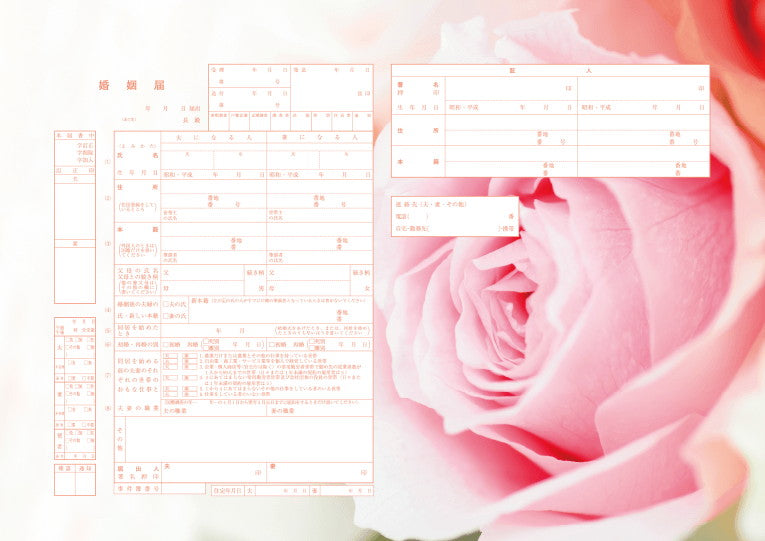Click the wife's 本籍 field
Screen dimensions: 765x541
coord(319,230)
